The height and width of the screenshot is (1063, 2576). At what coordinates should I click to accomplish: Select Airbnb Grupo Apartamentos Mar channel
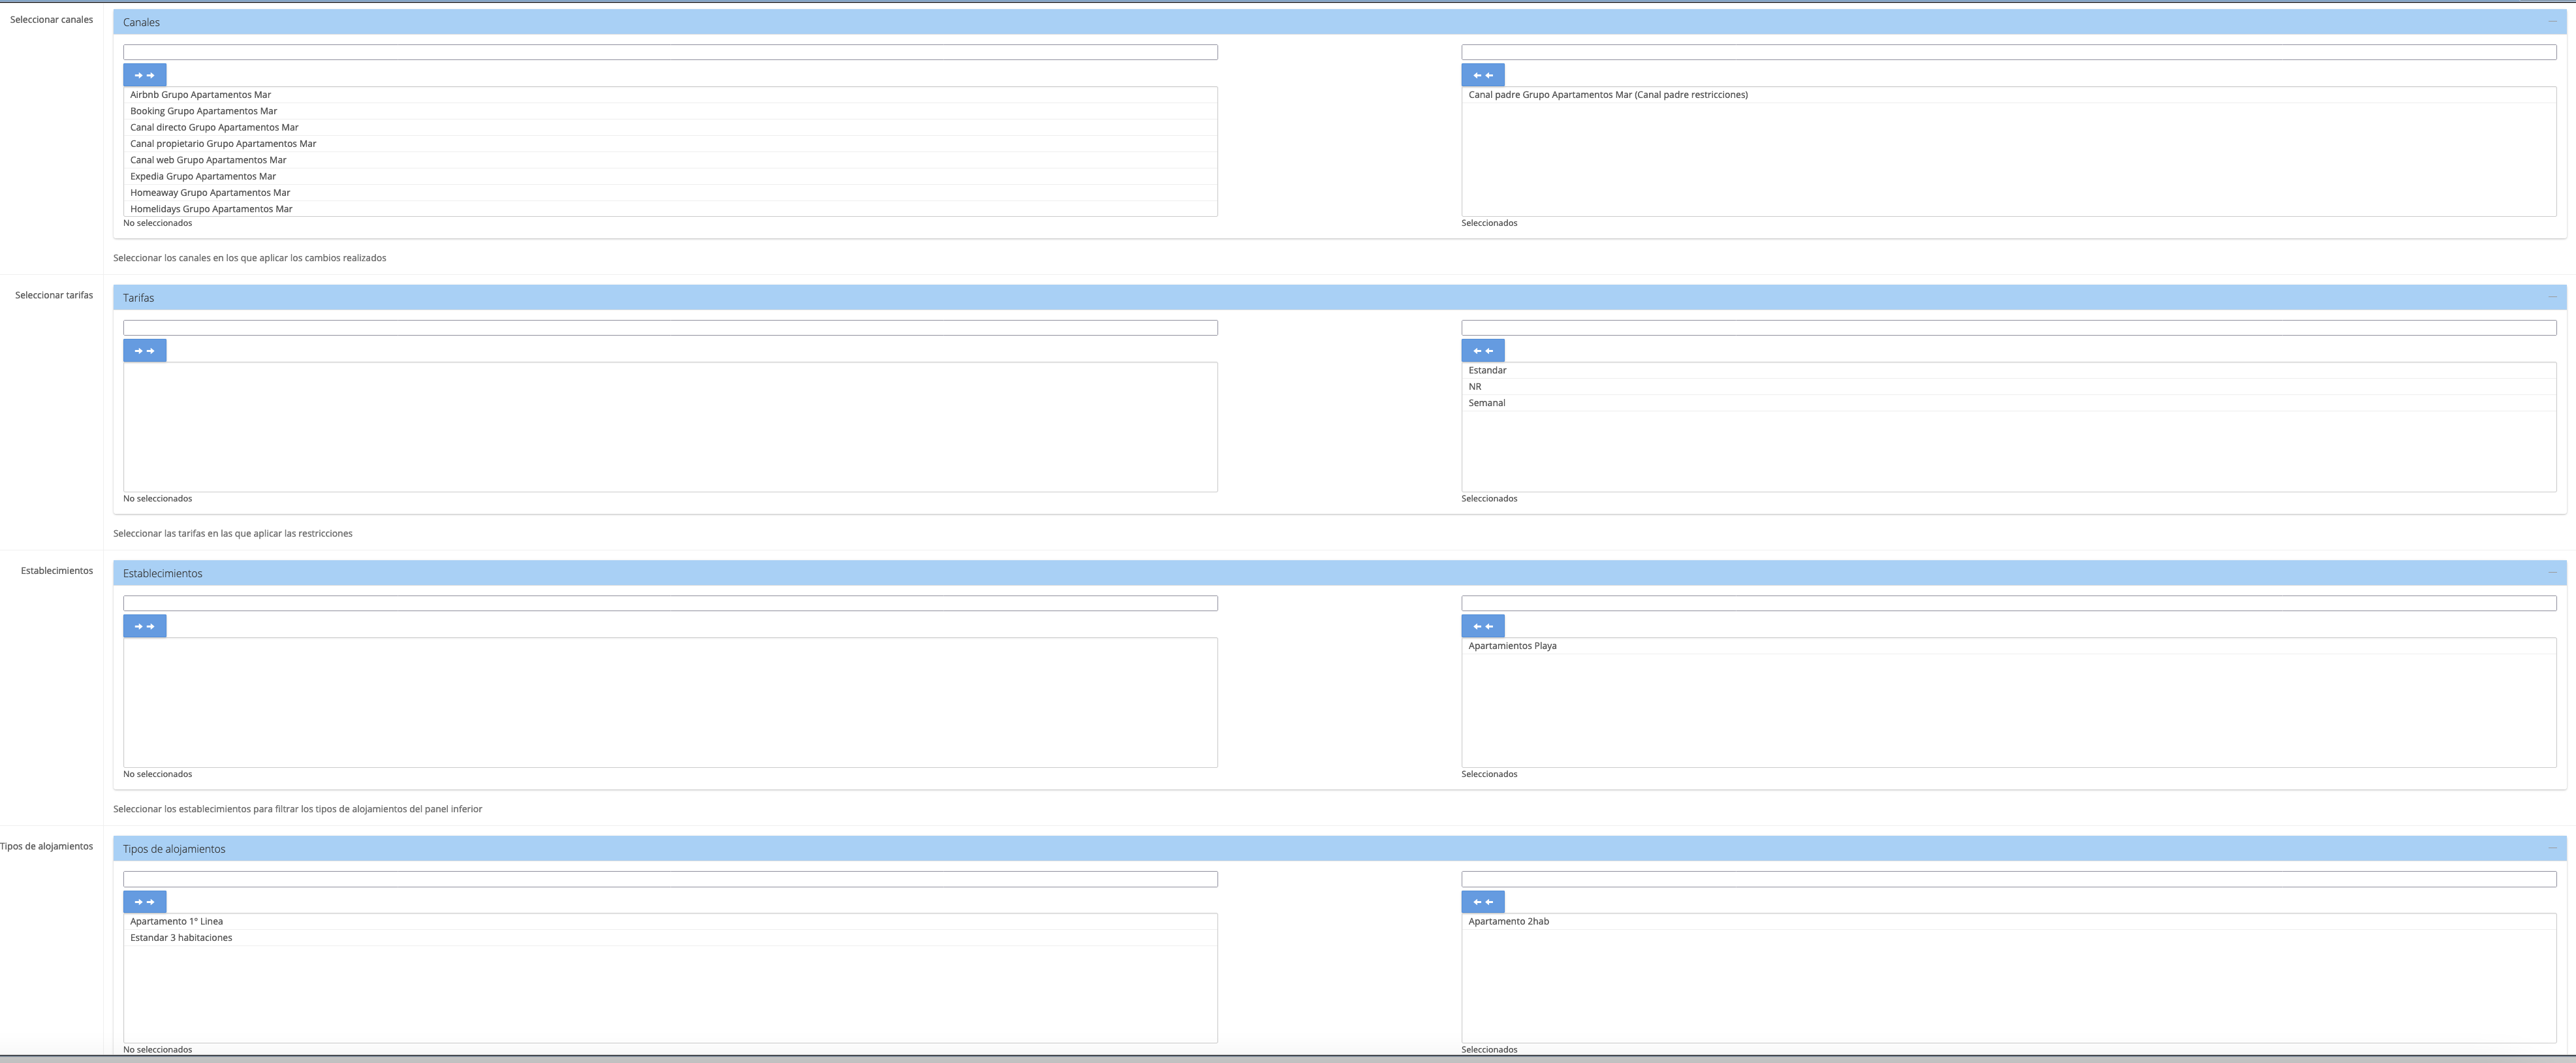(x=200, y=95)
